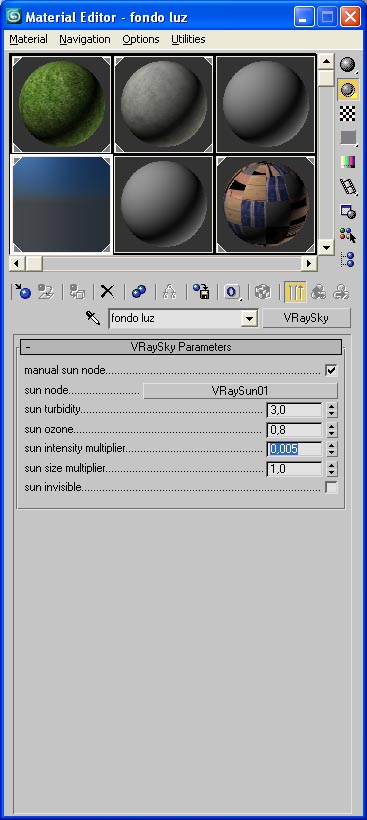Click Make Preview filmstrip icon
The height and width of the screenshot is (820, 367).
[x=348, y=186]
